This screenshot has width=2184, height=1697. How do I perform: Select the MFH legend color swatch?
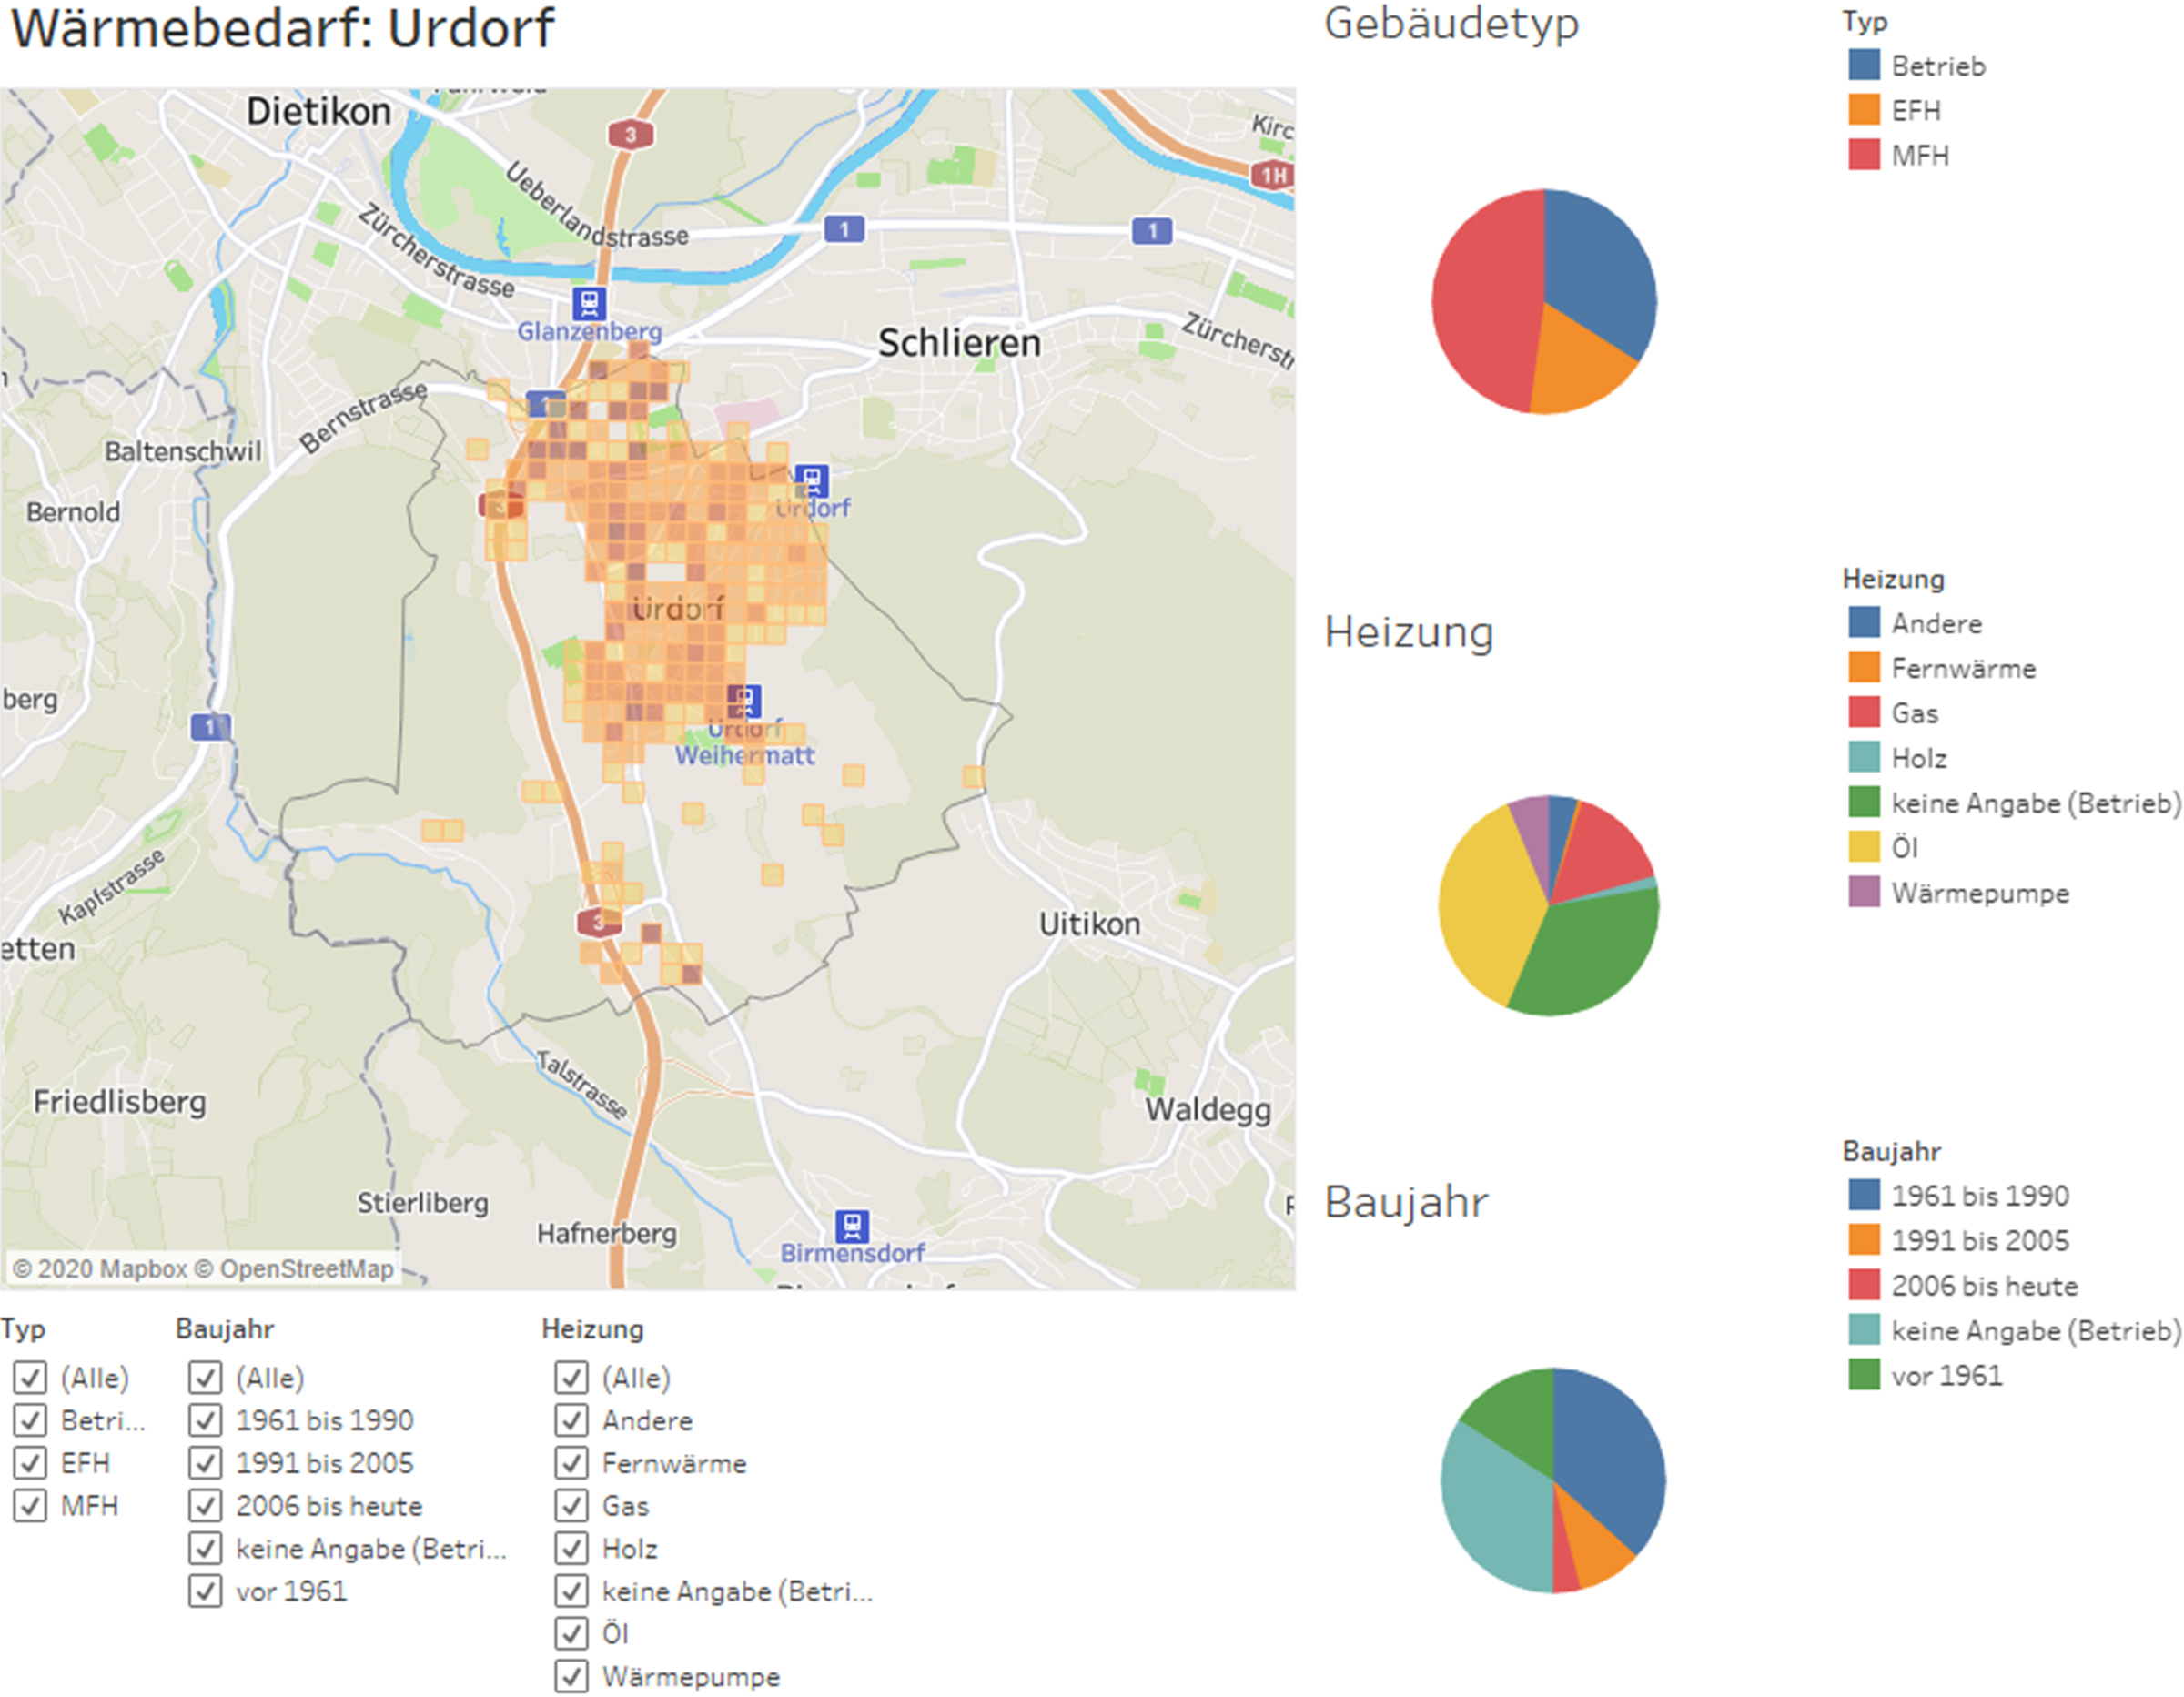click(1864, 155)
